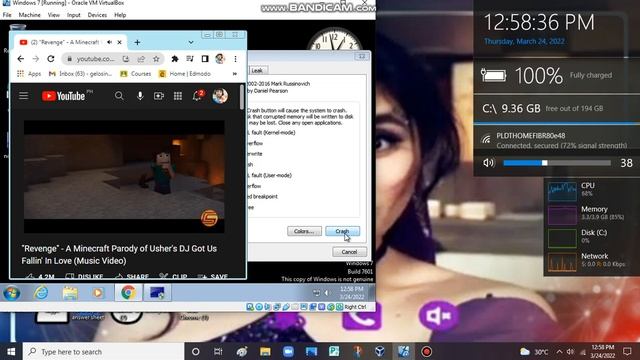Click the Windows 7 tray volume icon
The height and width of the screenshot is (360, 640).
click(x=327, y=293)
